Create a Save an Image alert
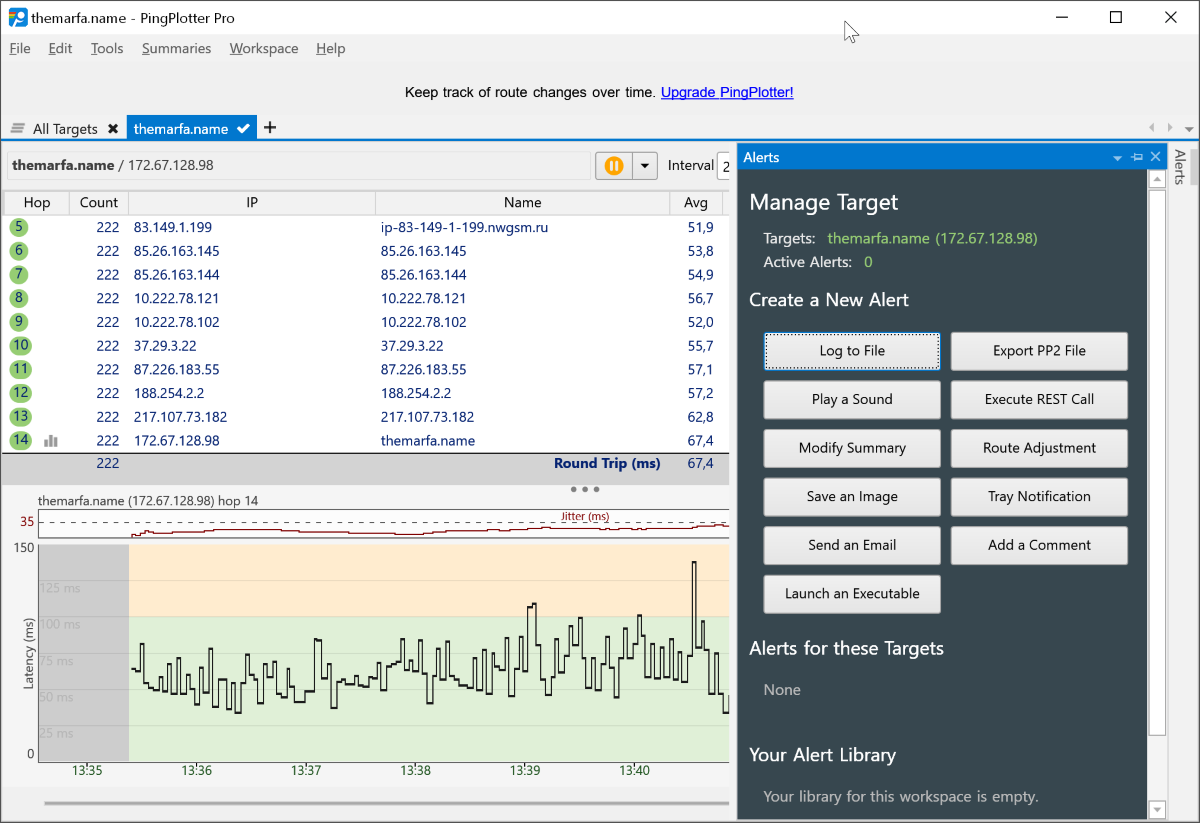Image resolution: width=1200 pixels, height=823 pixels. [x=852, y=497]
